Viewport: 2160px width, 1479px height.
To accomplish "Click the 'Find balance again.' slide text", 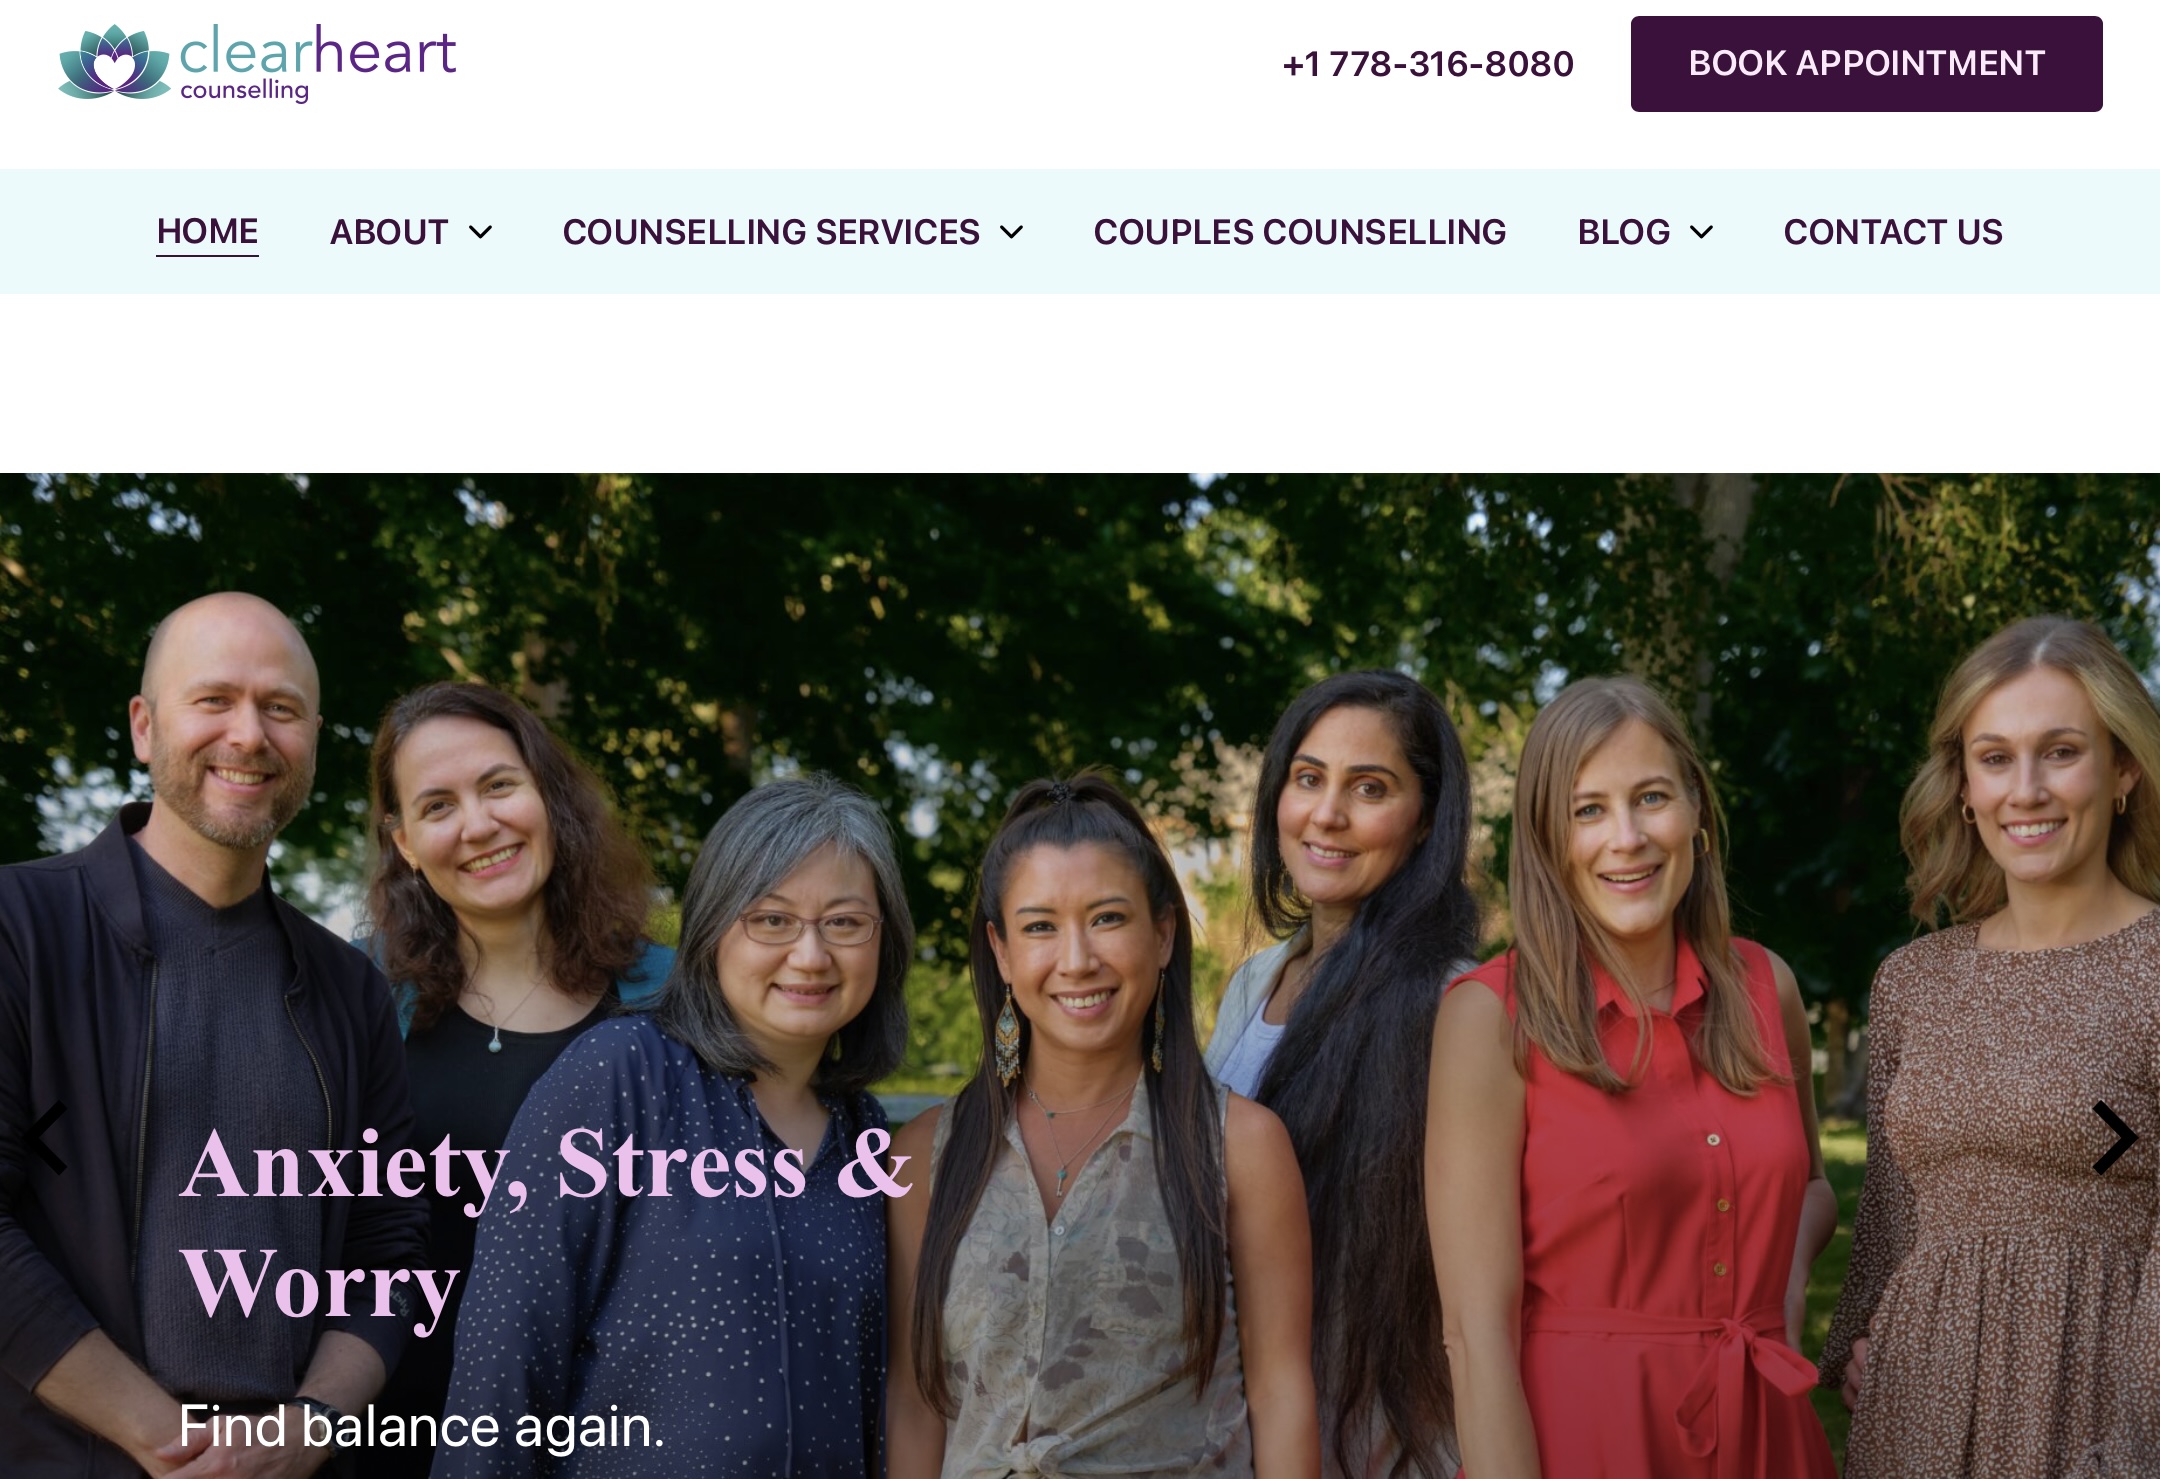I will pyautogui.click(x=421, y=1426).
